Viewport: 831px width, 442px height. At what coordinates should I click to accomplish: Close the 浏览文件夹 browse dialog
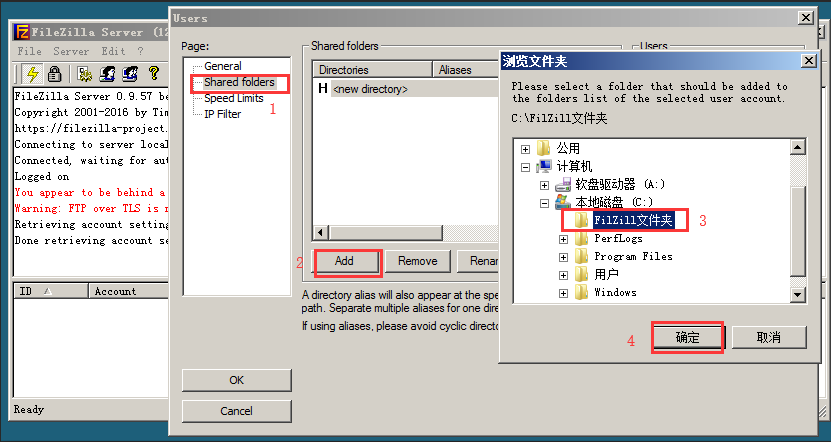pos(808,61)
